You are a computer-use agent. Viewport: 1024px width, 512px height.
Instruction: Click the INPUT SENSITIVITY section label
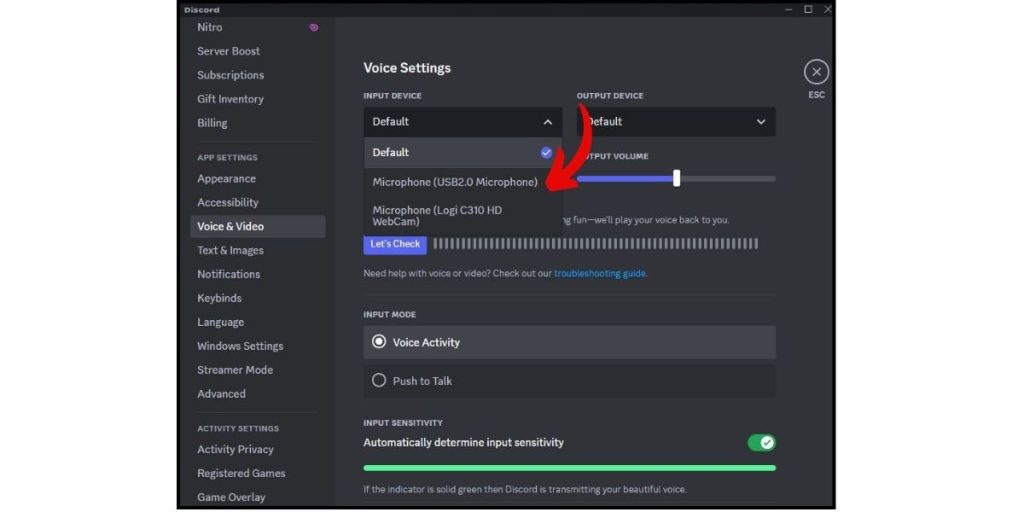(403, 423)
